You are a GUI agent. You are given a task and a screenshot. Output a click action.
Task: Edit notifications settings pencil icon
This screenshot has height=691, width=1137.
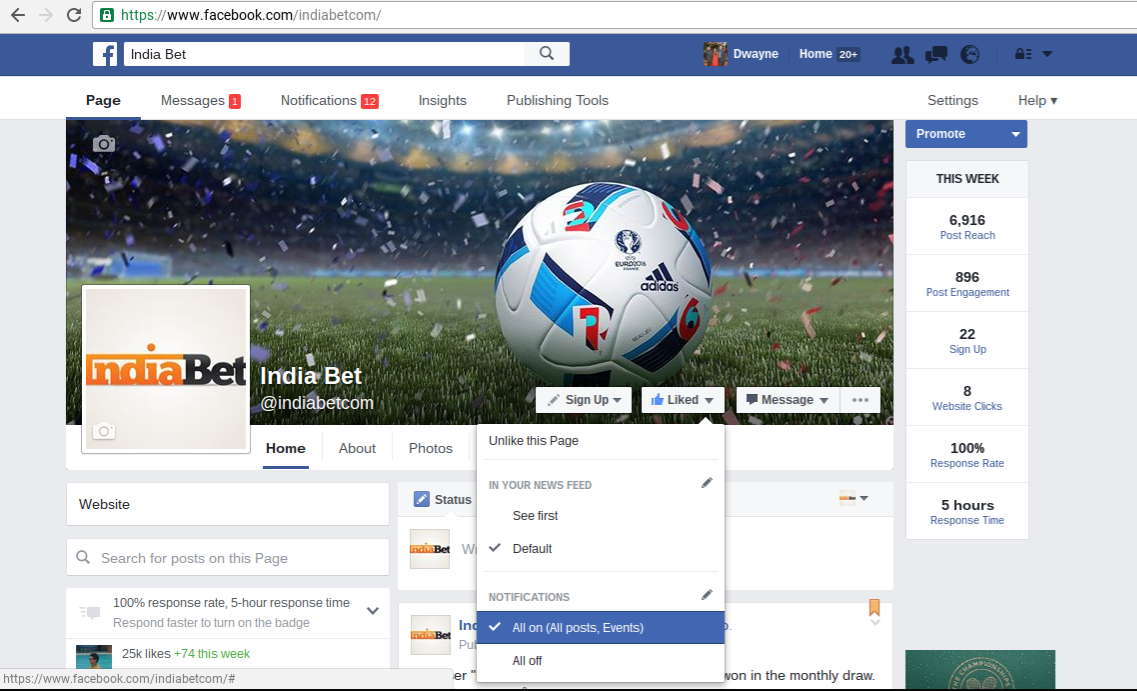coord(707,595)
